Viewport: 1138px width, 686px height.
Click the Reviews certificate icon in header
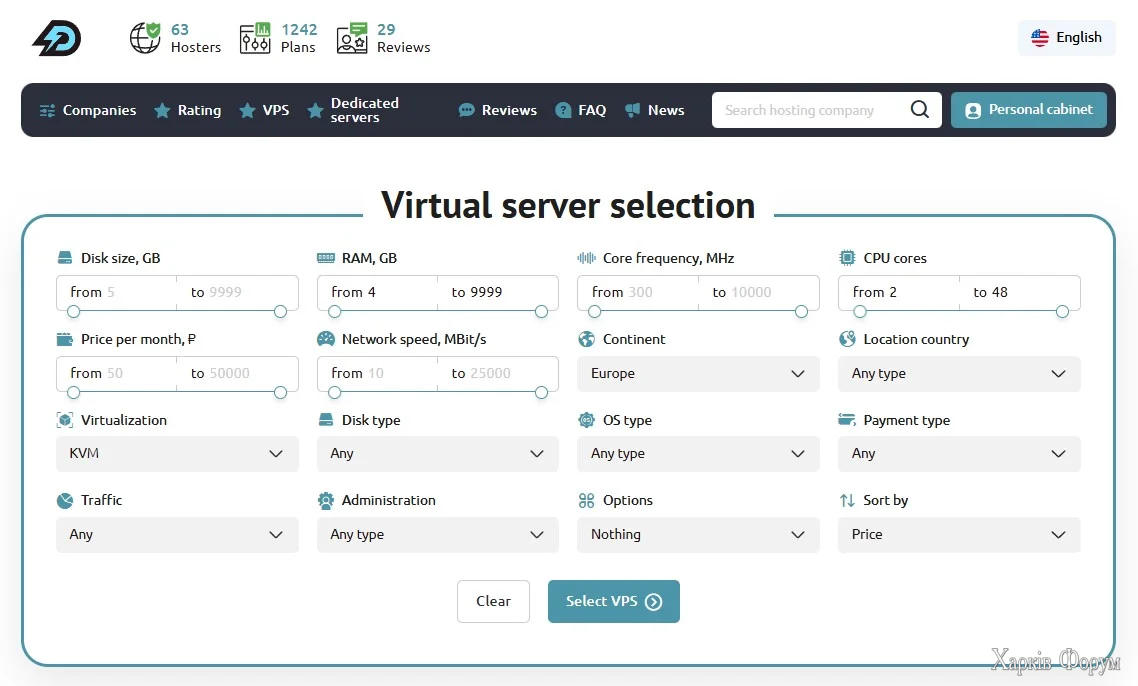[352, 38]
